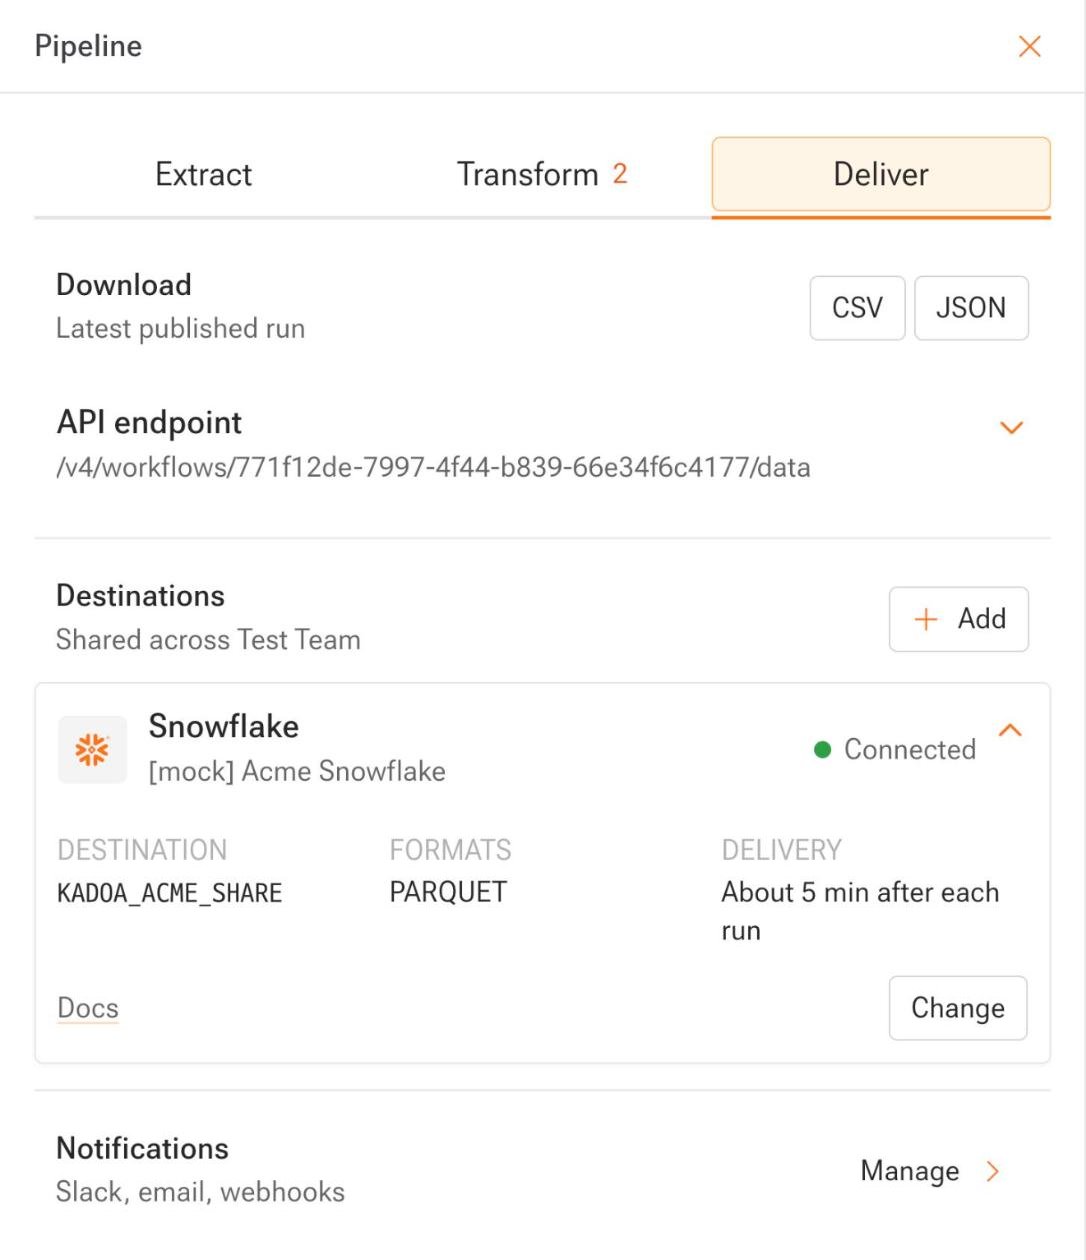Viewport: 1086px width, 1260px height.
Task: Change the Snowflake destination settings
Action: click(x=957, y=1008)
